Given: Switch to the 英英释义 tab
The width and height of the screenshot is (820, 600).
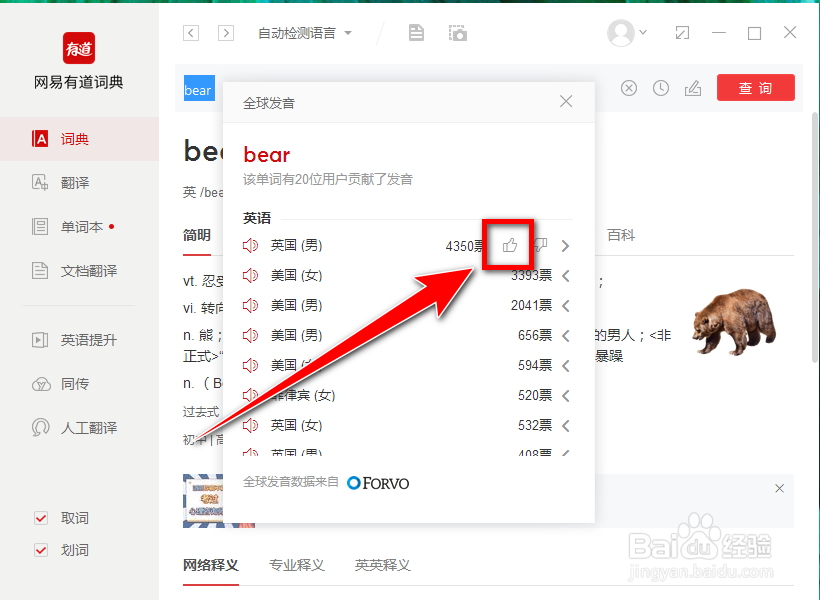Looking at the screenshot, I should pyautogui.click(x=382, y=565).
